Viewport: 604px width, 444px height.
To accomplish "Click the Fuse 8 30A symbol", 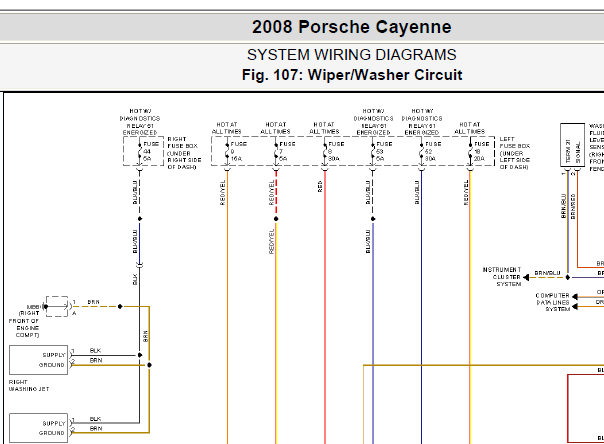I will [x=325, y=151].
